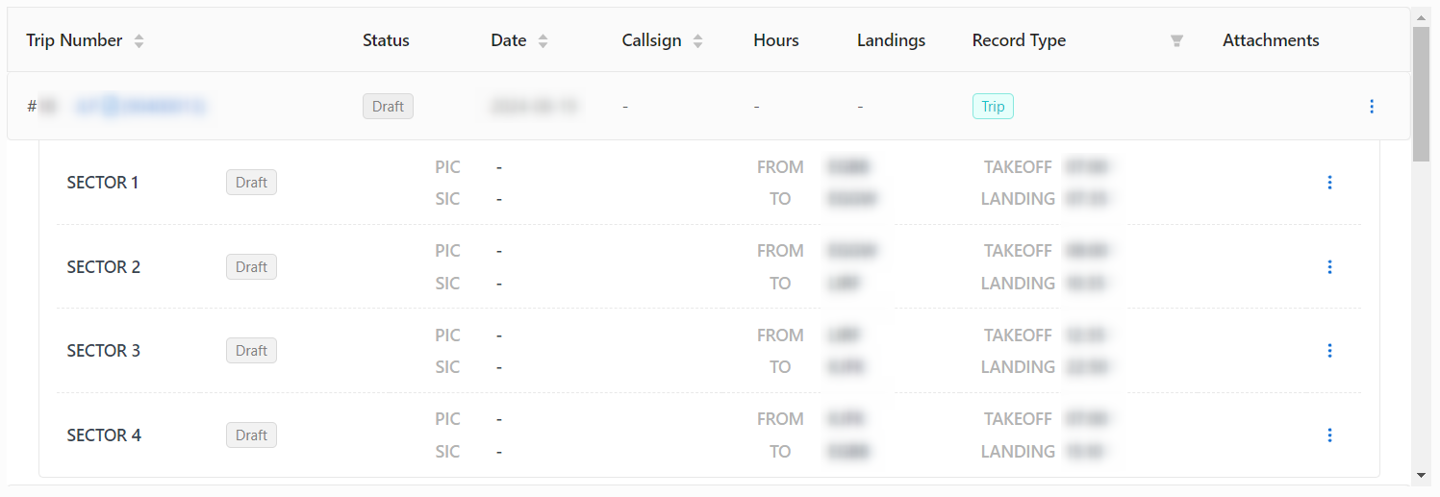The image size is (1440, 497).
Task: Sort by Callsign column arrows
Action: [x=698, y=41]
